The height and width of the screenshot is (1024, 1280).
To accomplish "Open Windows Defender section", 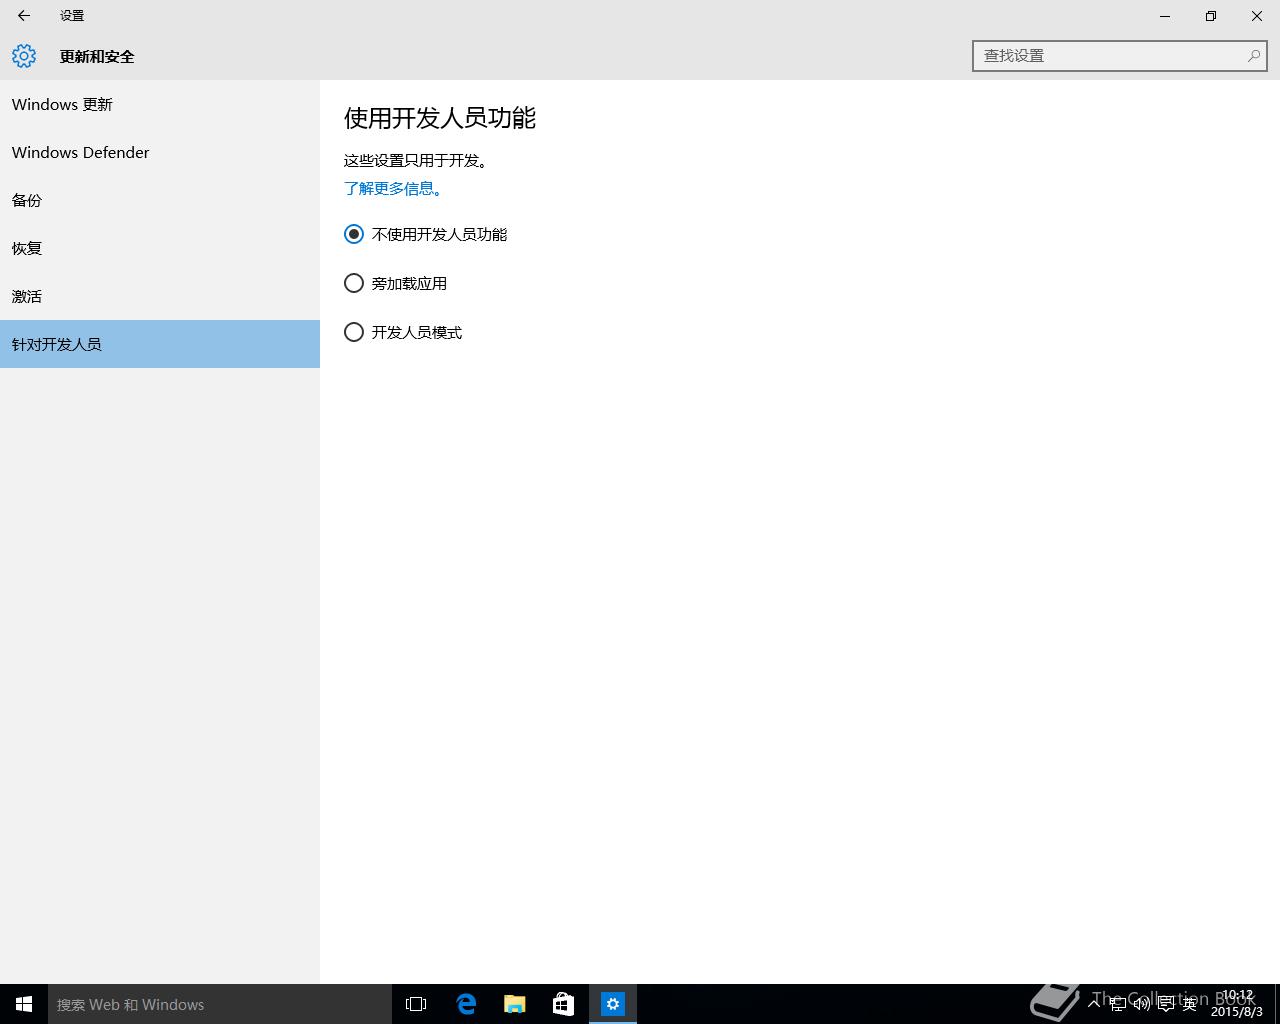I will click(x=160, y=152).
